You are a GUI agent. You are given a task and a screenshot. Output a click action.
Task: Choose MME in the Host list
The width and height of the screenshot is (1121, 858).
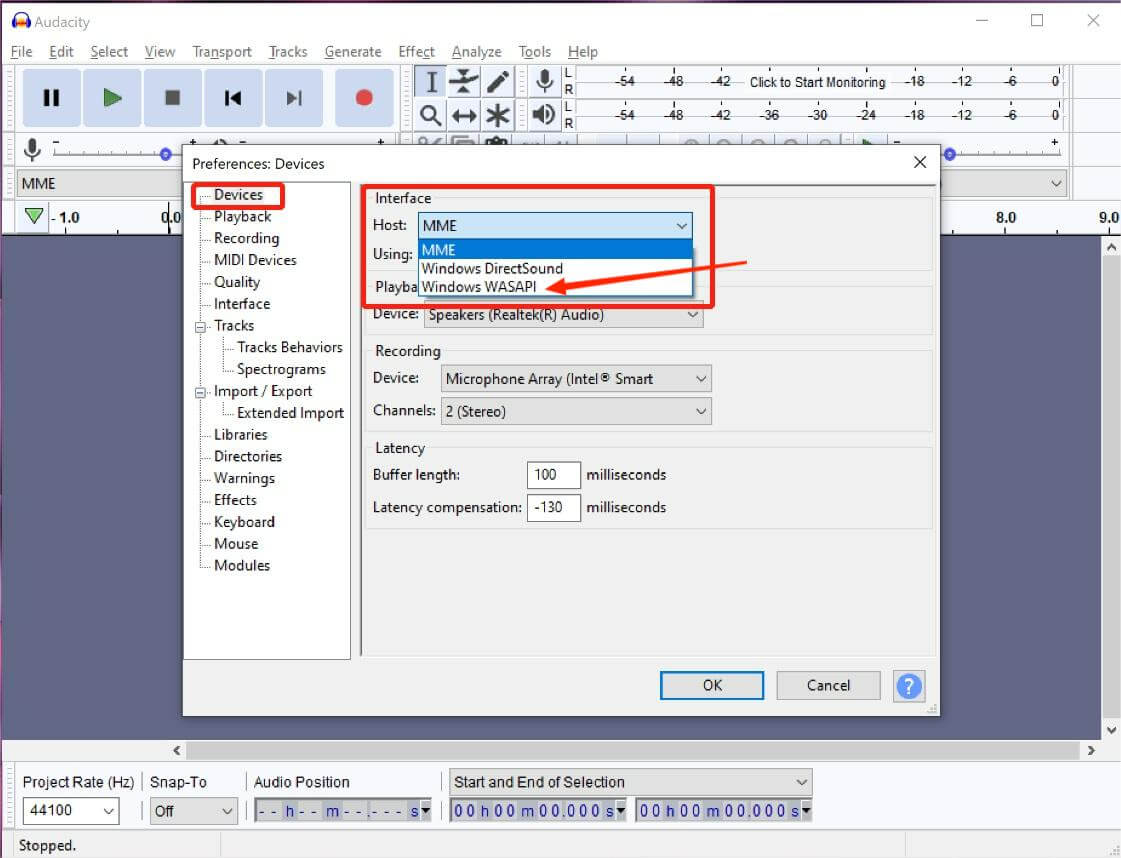[x=555, y=250]
